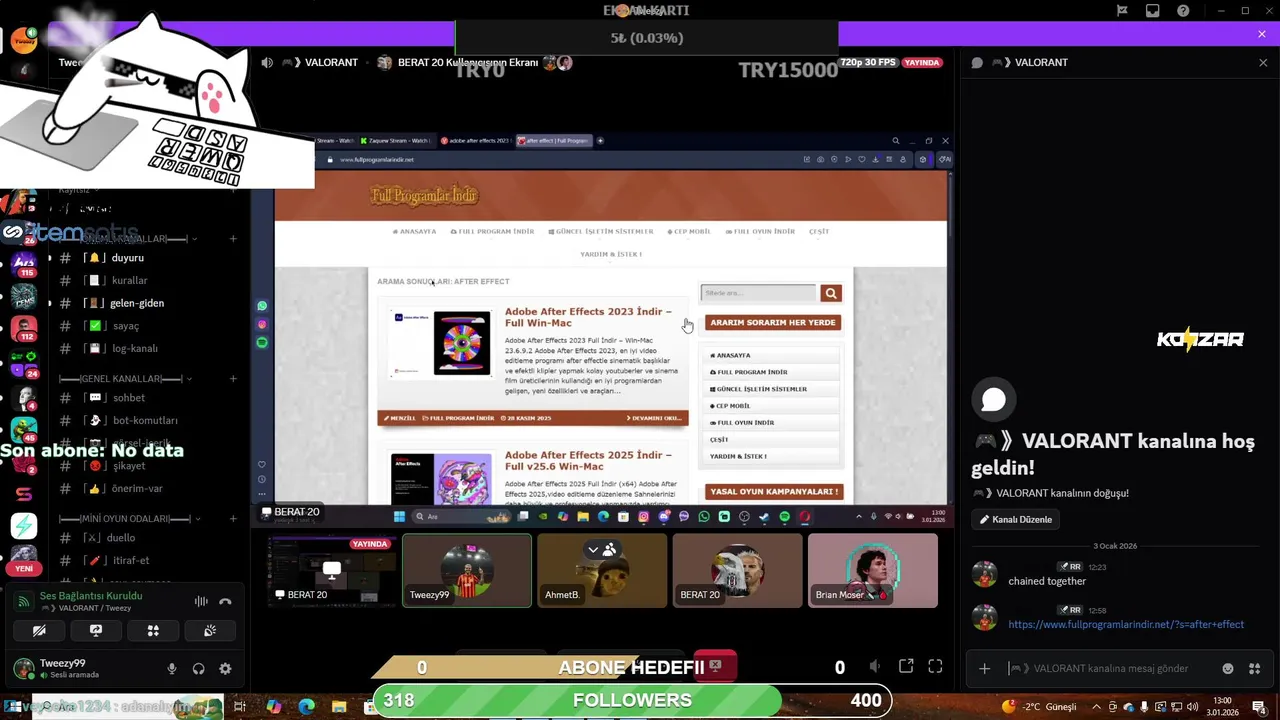Disconnect from voice with the hang-up icon

(225, 602)
